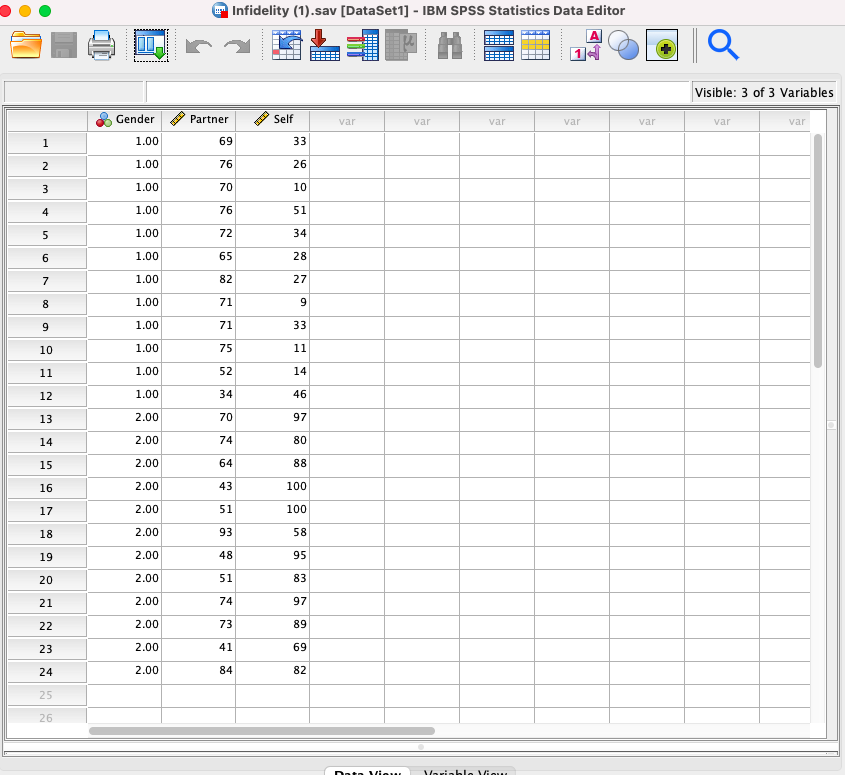Viewport: 845px width, 775px height.
Task: Click Self value 80 in row 14
Action: click(x=273, y=440)
